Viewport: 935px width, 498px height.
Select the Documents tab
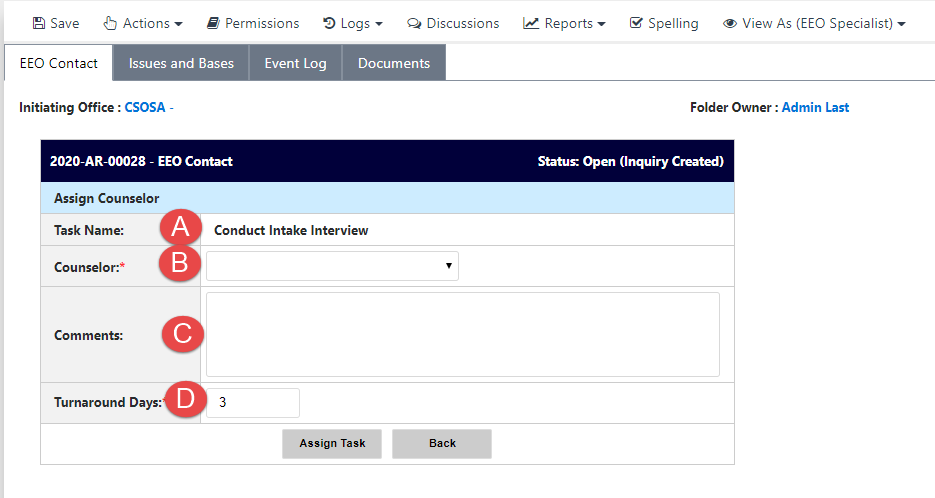pyautogui.click(x=394, y=63)
